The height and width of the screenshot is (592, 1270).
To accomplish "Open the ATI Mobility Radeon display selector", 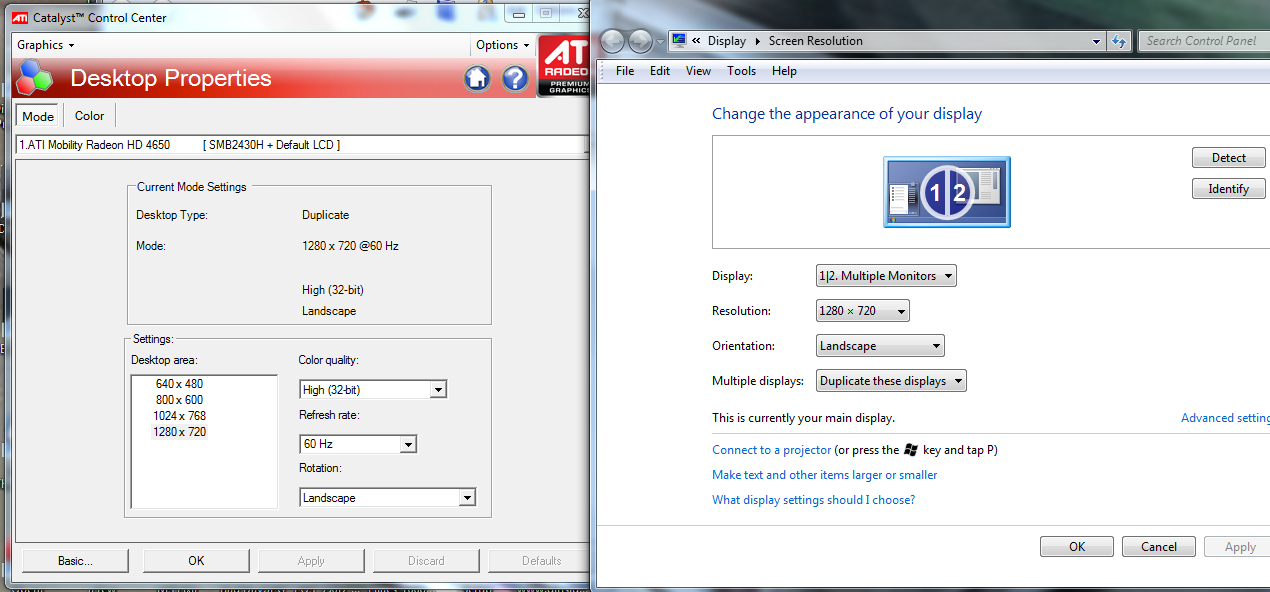I will coord(300,145).
